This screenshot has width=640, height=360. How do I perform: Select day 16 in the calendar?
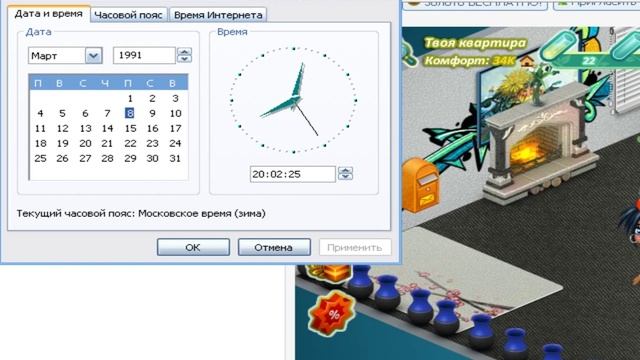pos(153,129)
